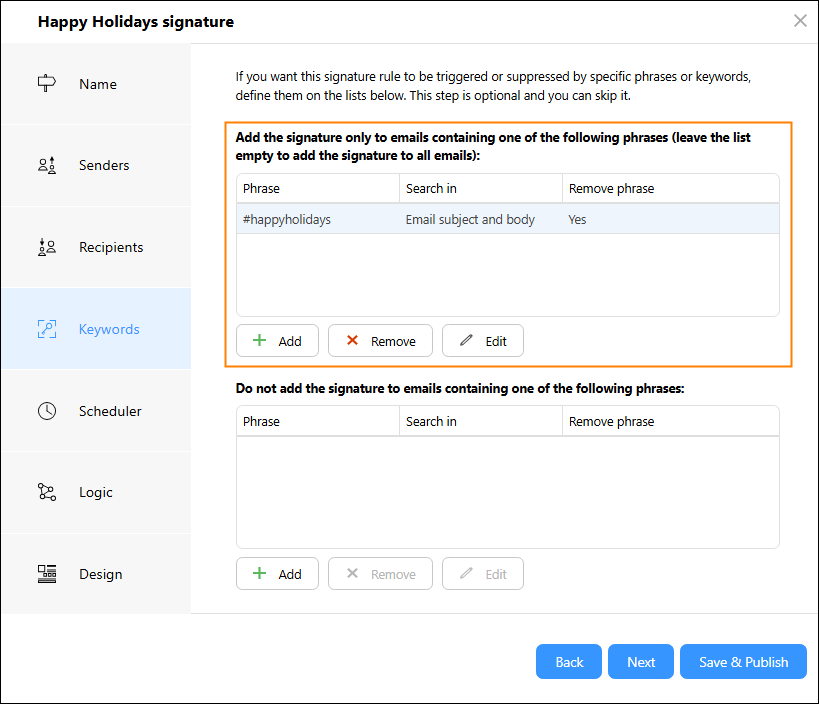The image size is (819, 704).
Task: Click green plus icon in lower Add button
Action: (260, 573)
